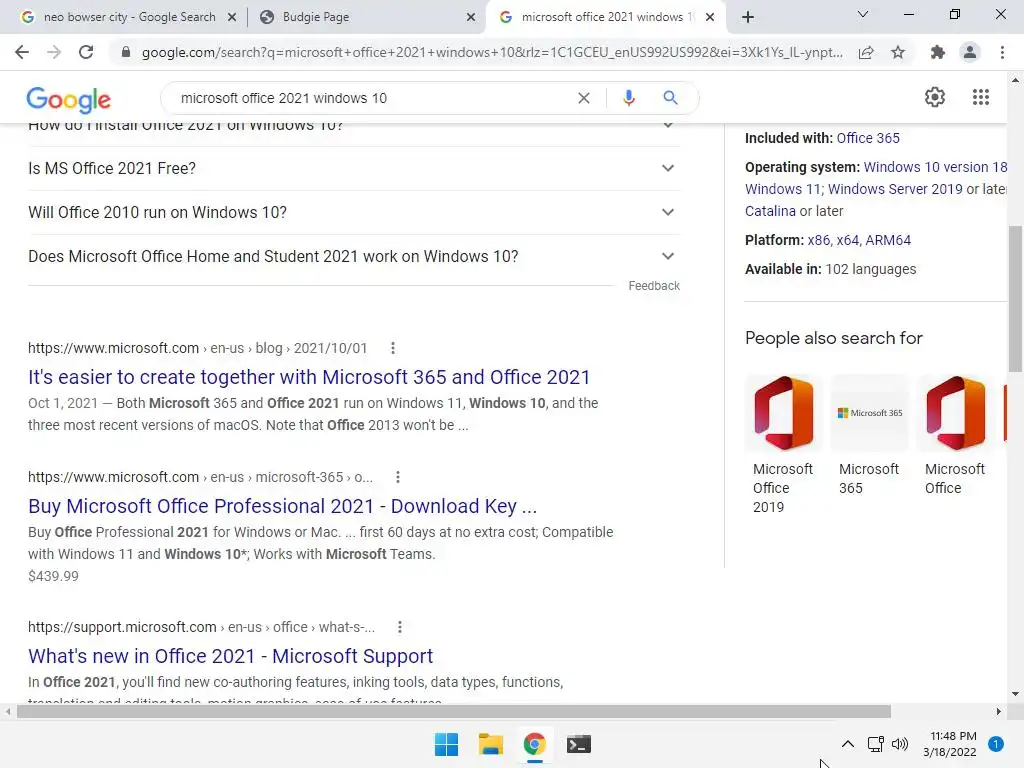The height and width of the screenshot is (768, 1024).
Task: Share this page via share icon
Action: pyautogui.click(x=866, y=52)
